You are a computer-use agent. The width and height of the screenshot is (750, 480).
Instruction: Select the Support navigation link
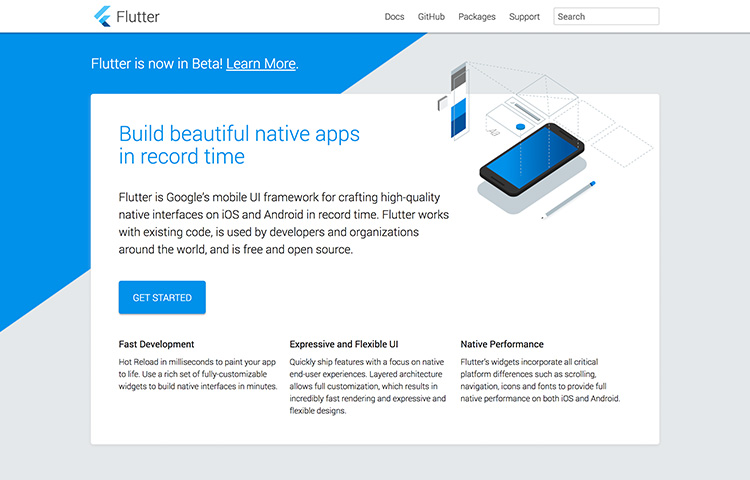point(524,17)
